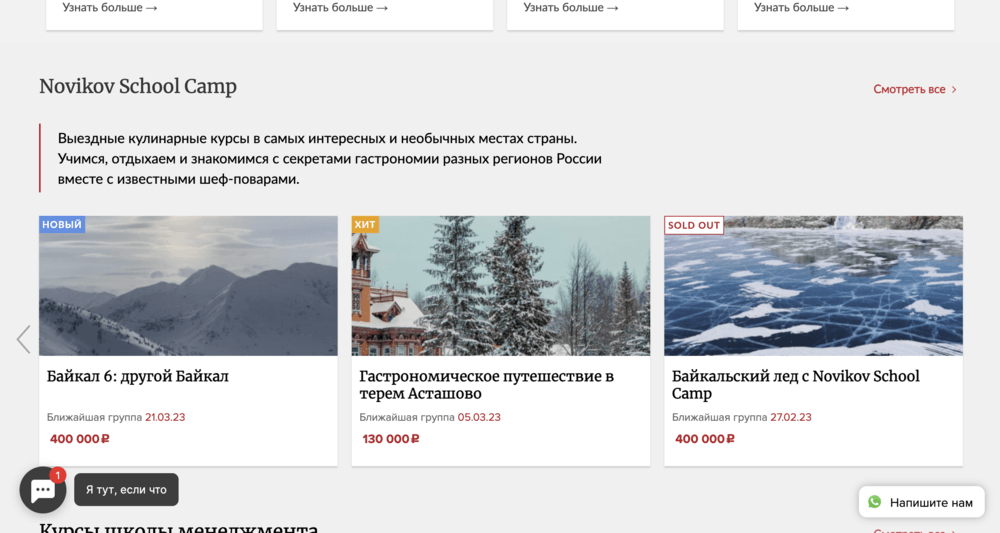Click the Курсы школы менеджмента heading
Image resolution: width=1000 pixels, height=533 pixels.
point(179,528)
